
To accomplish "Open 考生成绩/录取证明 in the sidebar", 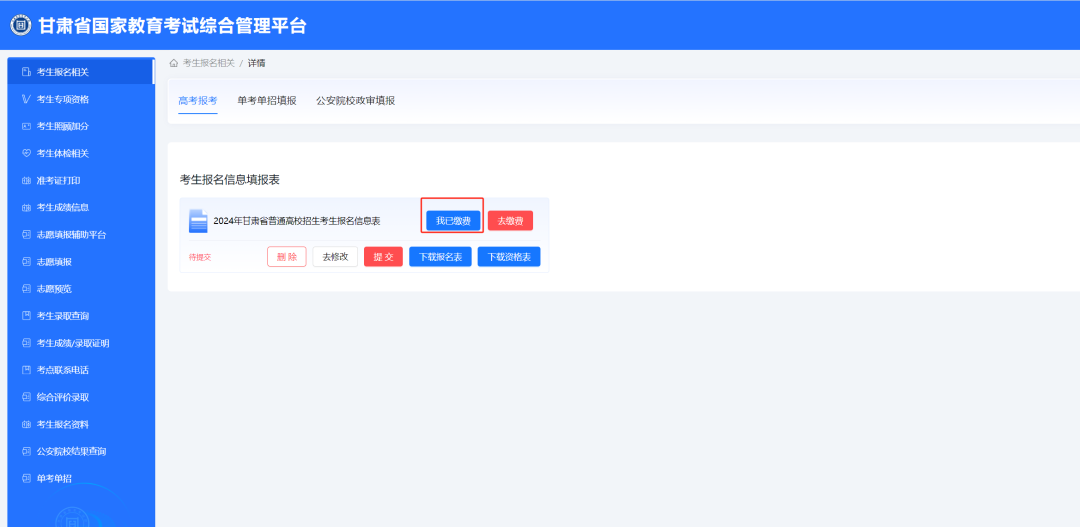I will coord(81,343).
